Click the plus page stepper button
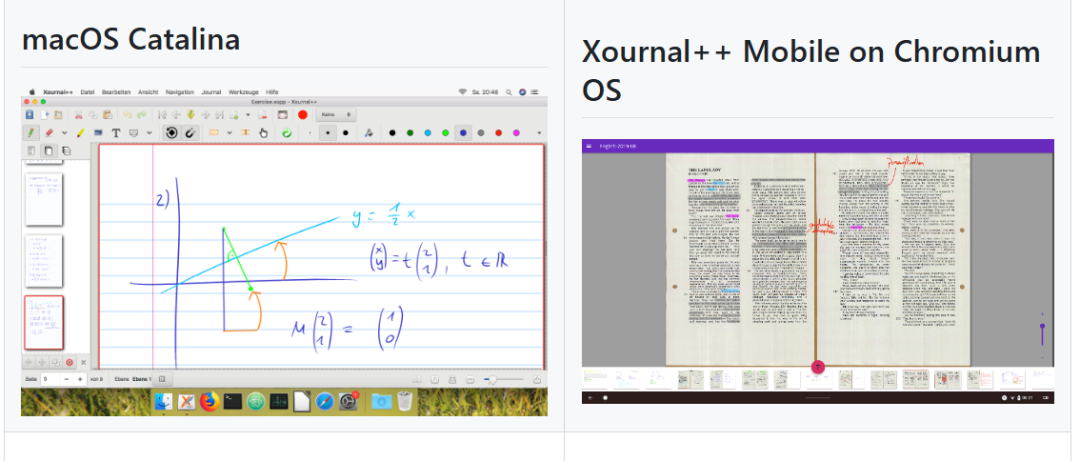 coord(81,379)
